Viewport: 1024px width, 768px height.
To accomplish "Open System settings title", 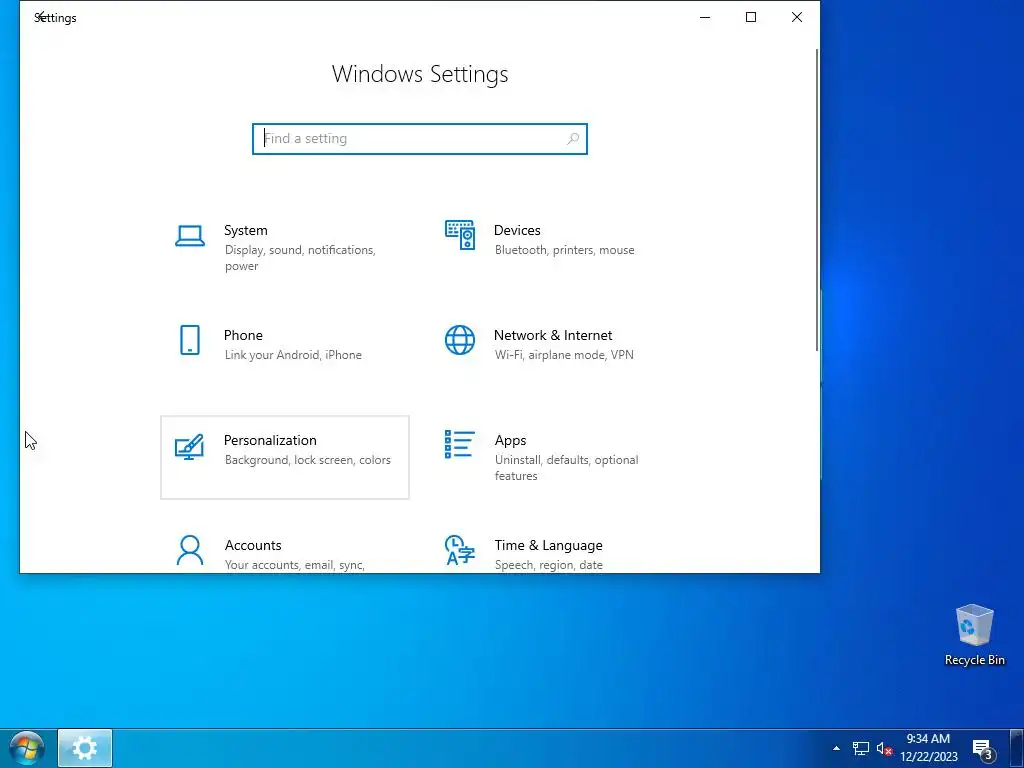I will 246,230.
